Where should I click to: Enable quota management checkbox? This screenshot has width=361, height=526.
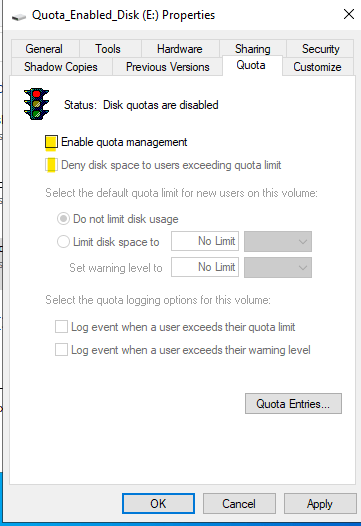click(51, 142)
